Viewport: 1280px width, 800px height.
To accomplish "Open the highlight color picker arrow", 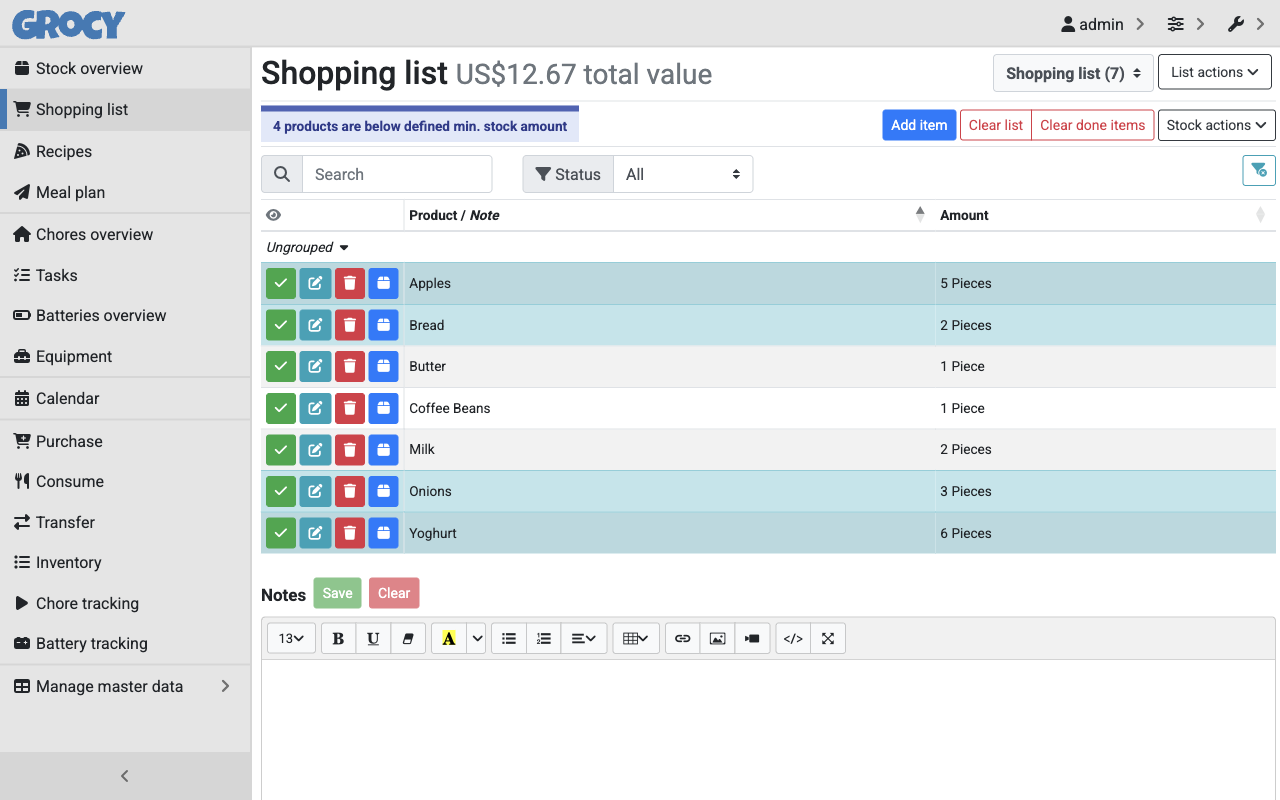I will click(x=477, y=638).
